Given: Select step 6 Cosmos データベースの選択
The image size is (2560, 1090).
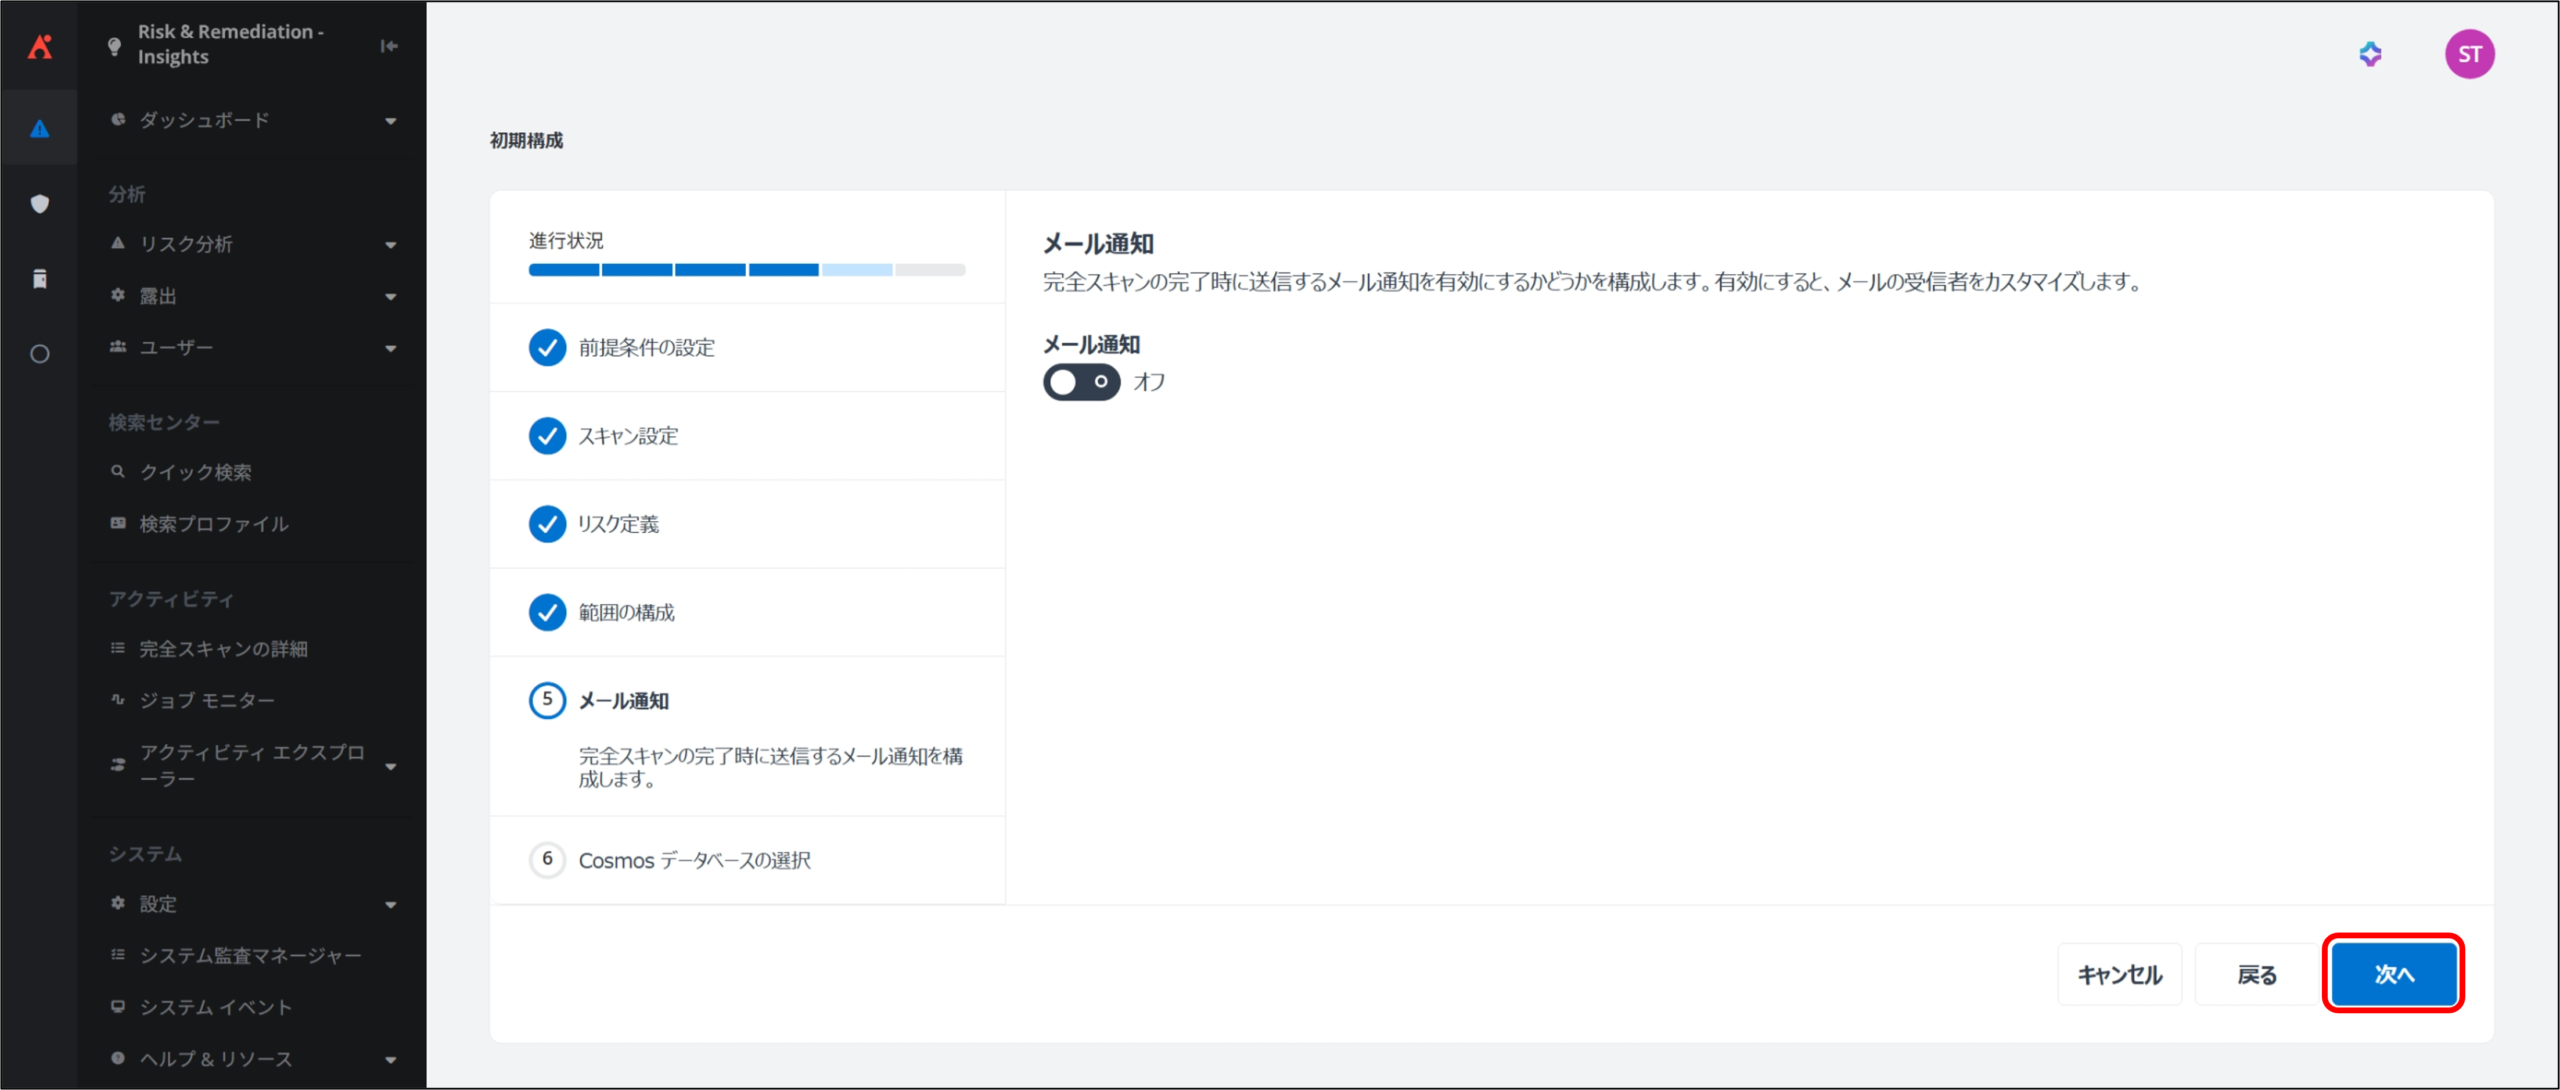Looking at the screenshot, I should pyautogui.click(x=694, y=860).
